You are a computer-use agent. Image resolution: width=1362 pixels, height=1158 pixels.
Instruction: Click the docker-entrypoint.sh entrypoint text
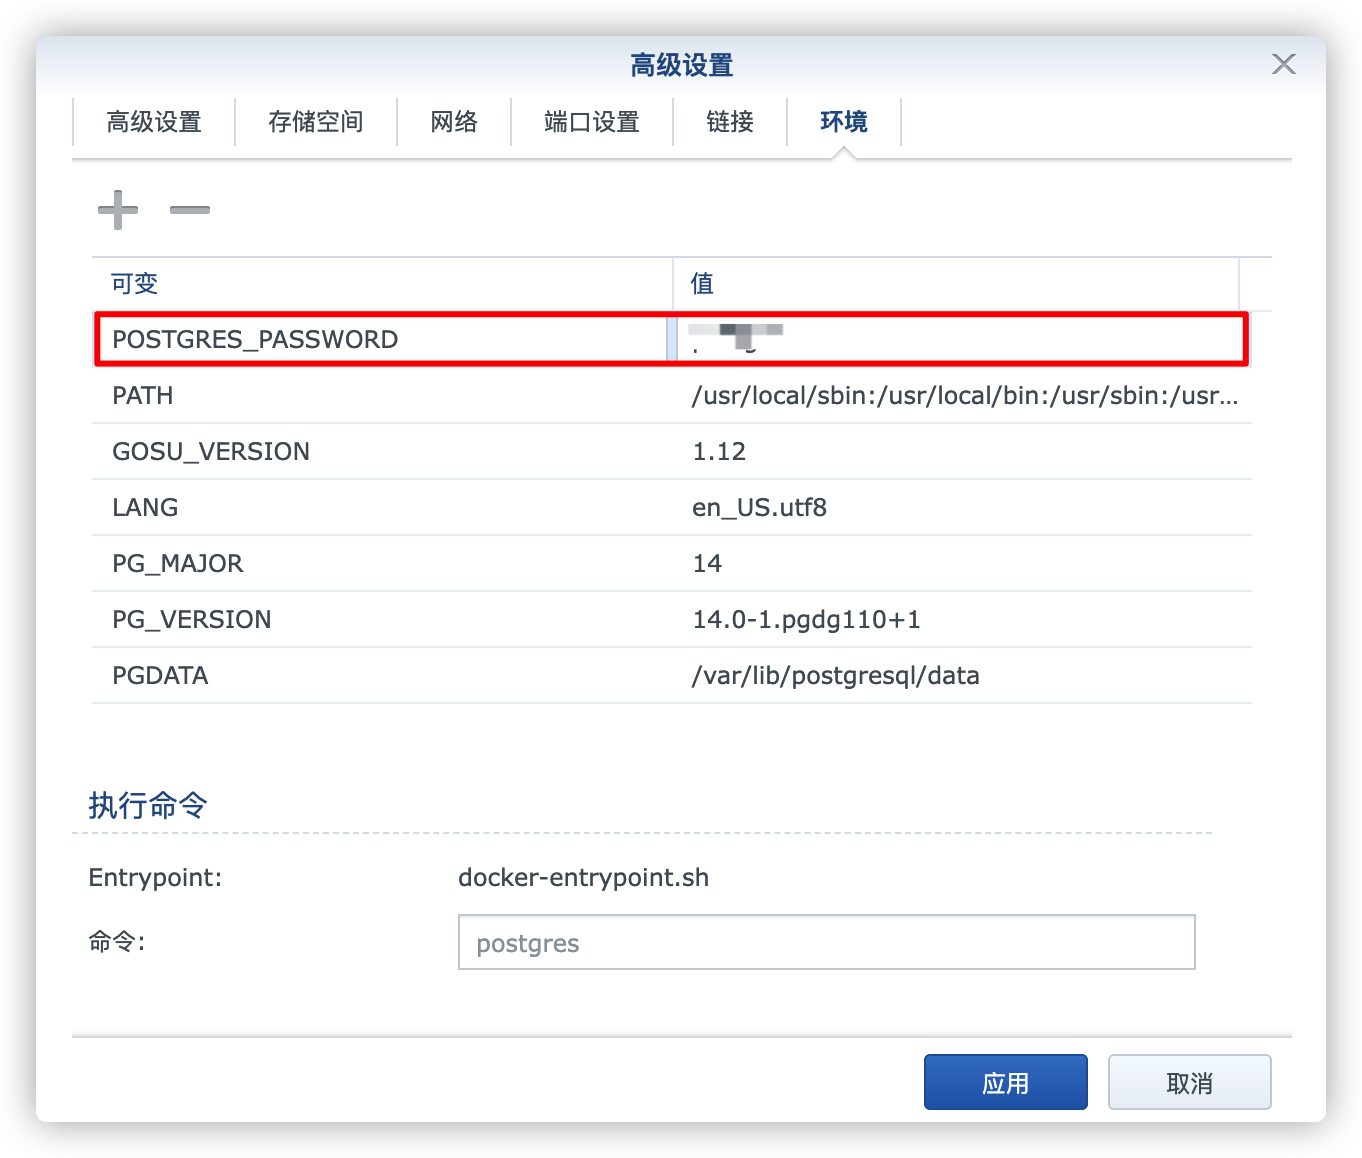[583, 878]
